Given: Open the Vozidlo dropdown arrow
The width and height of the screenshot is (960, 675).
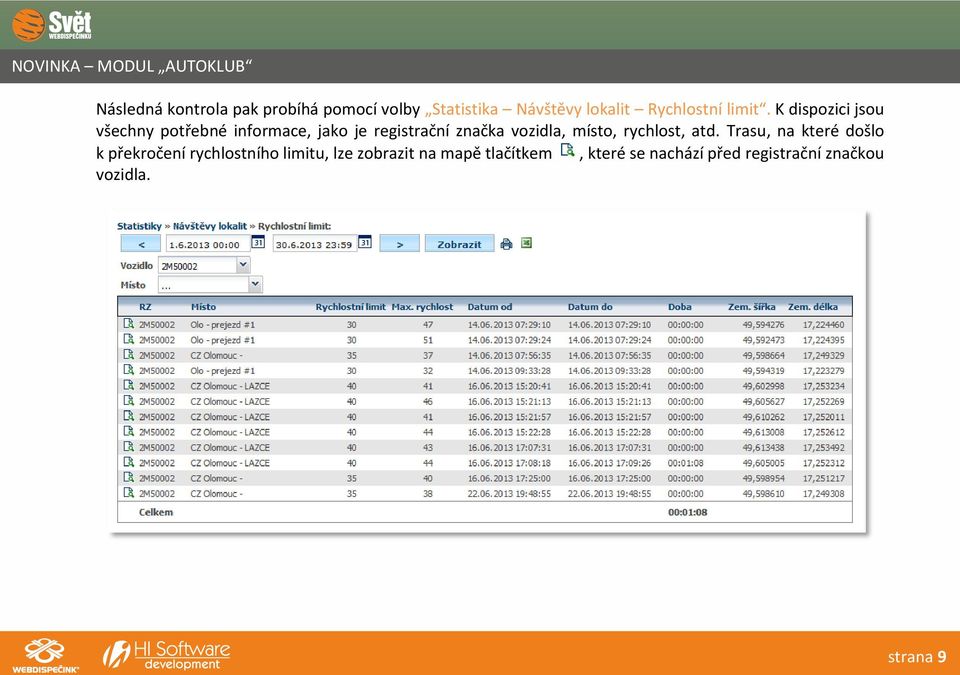Looking at the screenshot, I should [243, 265].
